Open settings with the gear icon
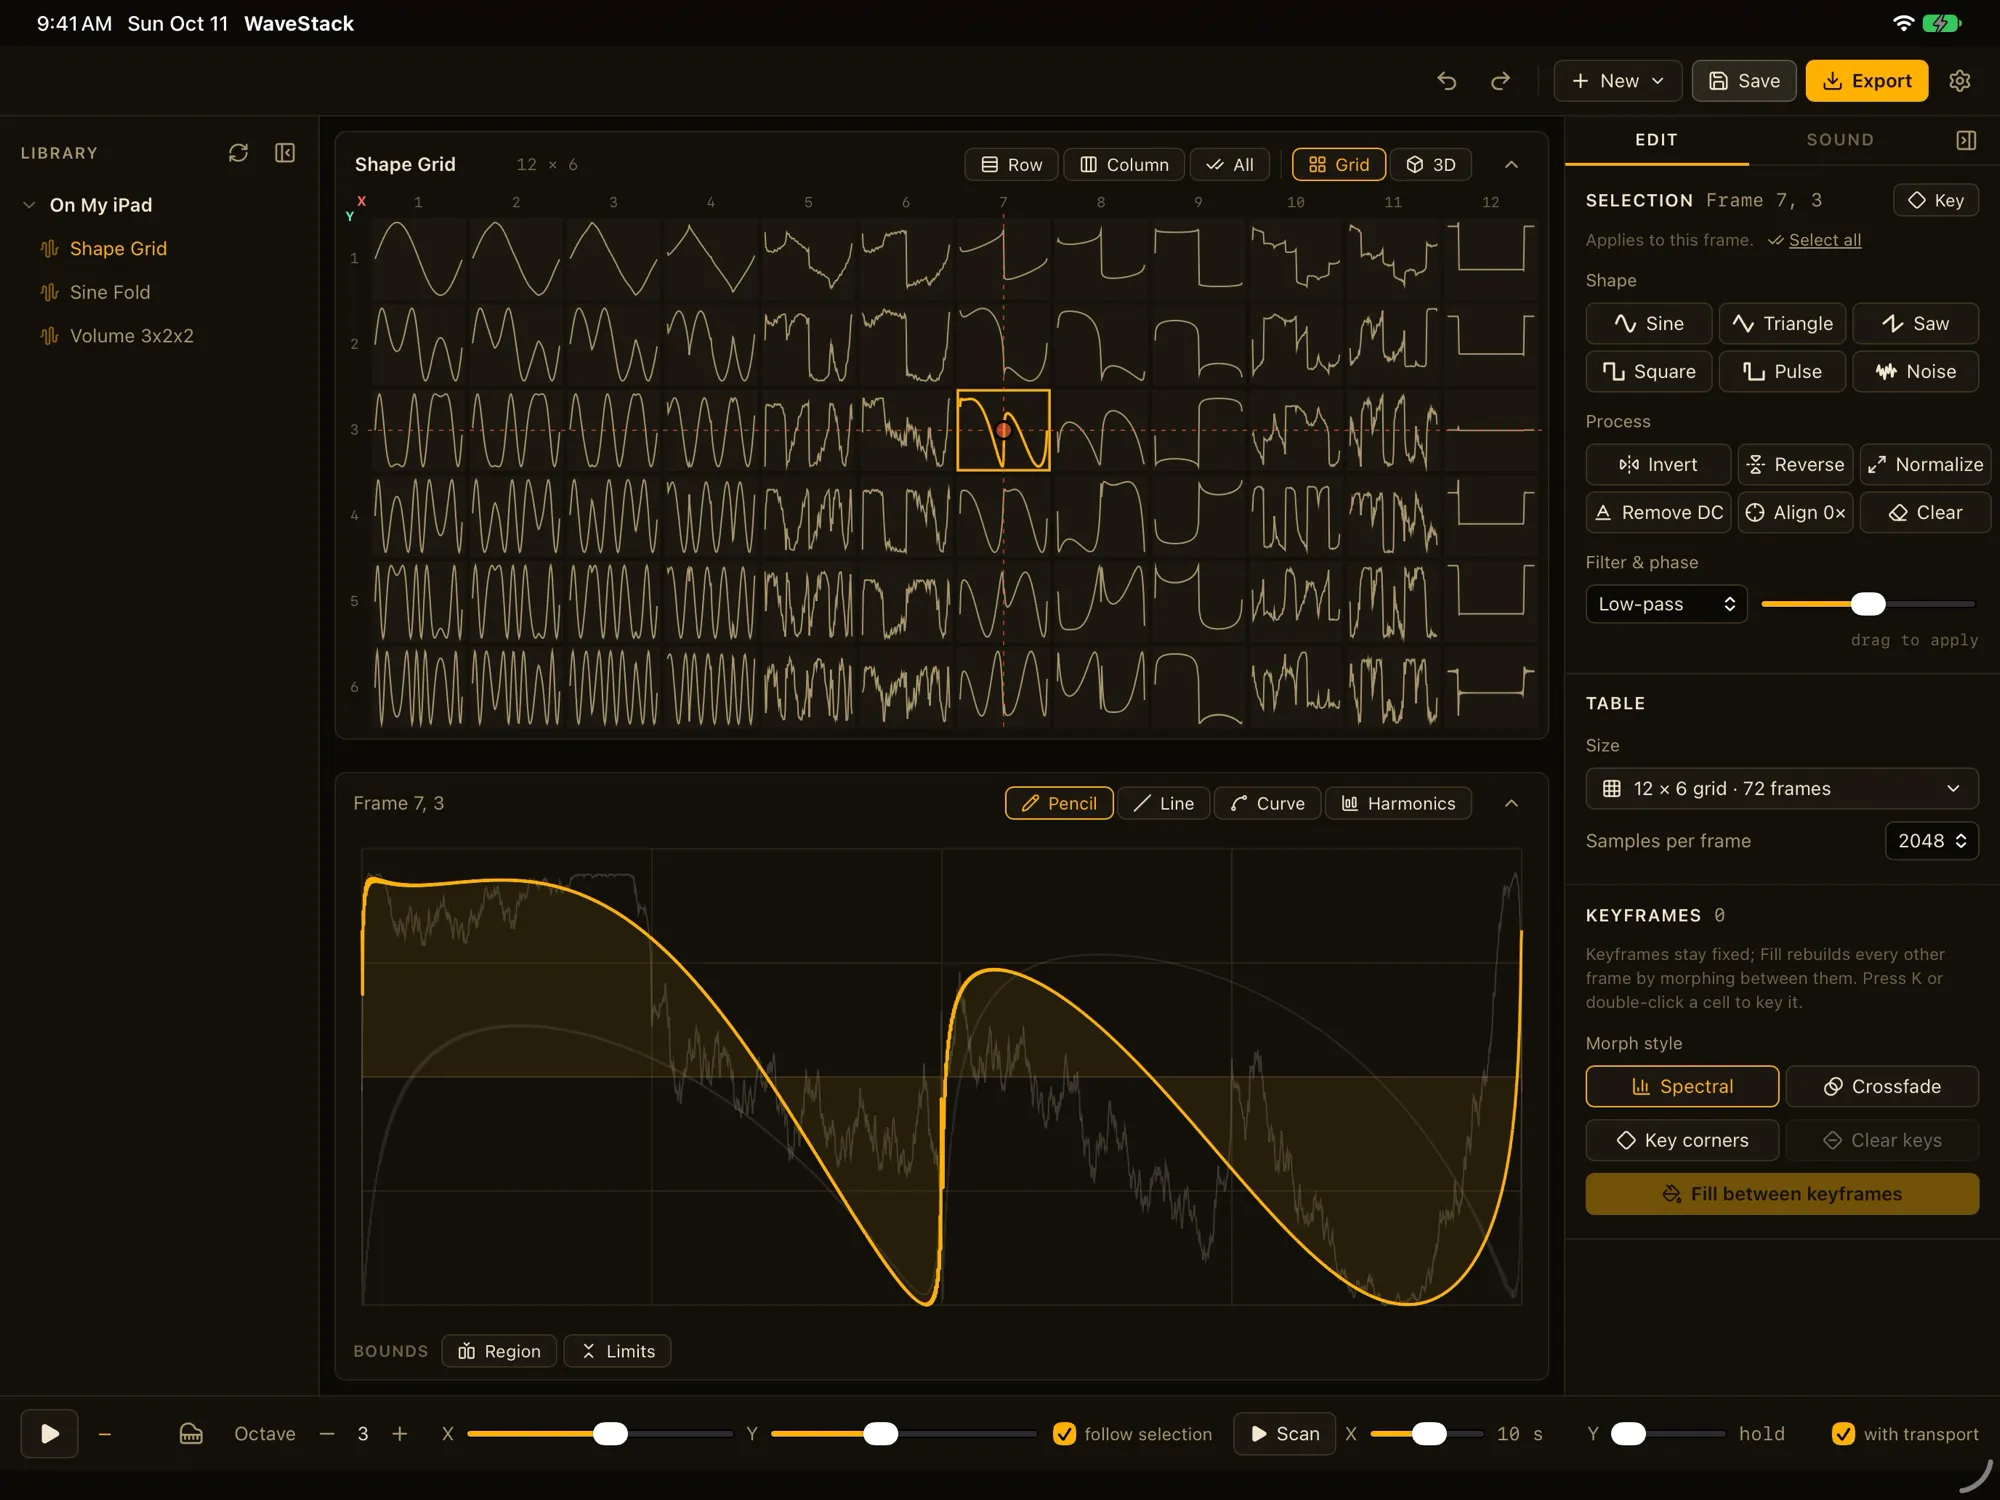Screen dimensions: 2000x1500 [x=1959, y=81]
